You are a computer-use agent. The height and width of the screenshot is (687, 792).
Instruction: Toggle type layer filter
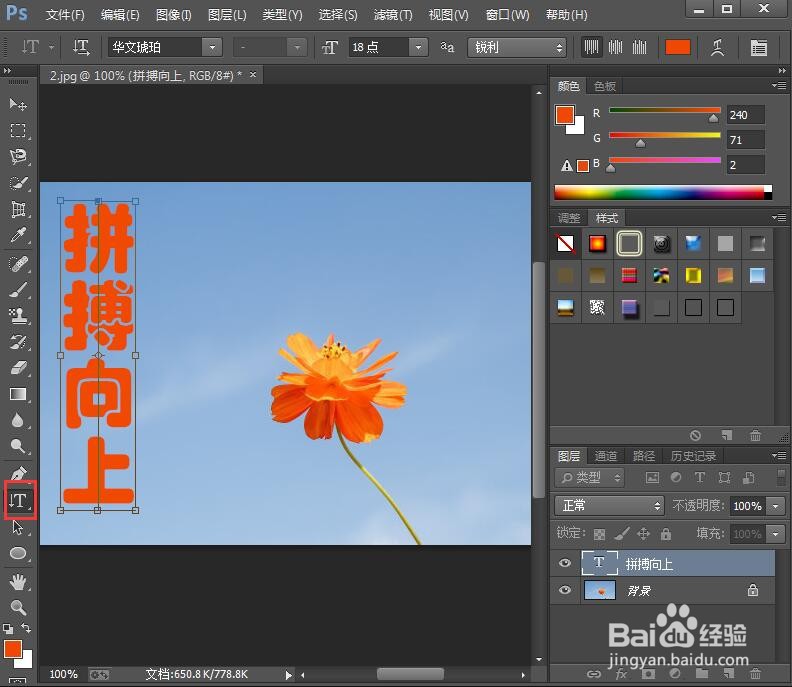click(700, 477)
